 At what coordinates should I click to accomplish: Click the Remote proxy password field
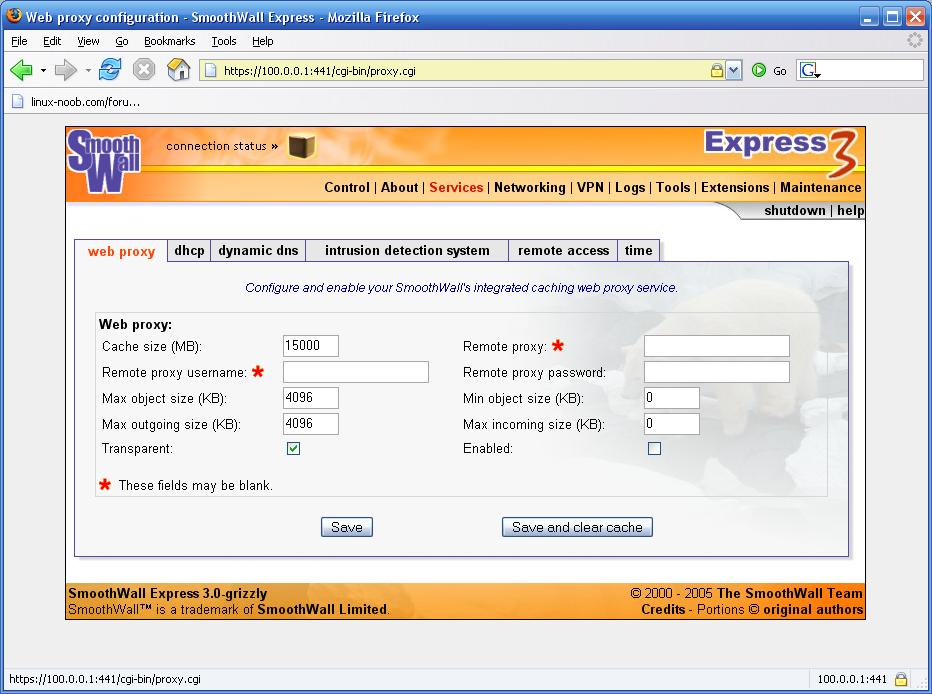717,372
